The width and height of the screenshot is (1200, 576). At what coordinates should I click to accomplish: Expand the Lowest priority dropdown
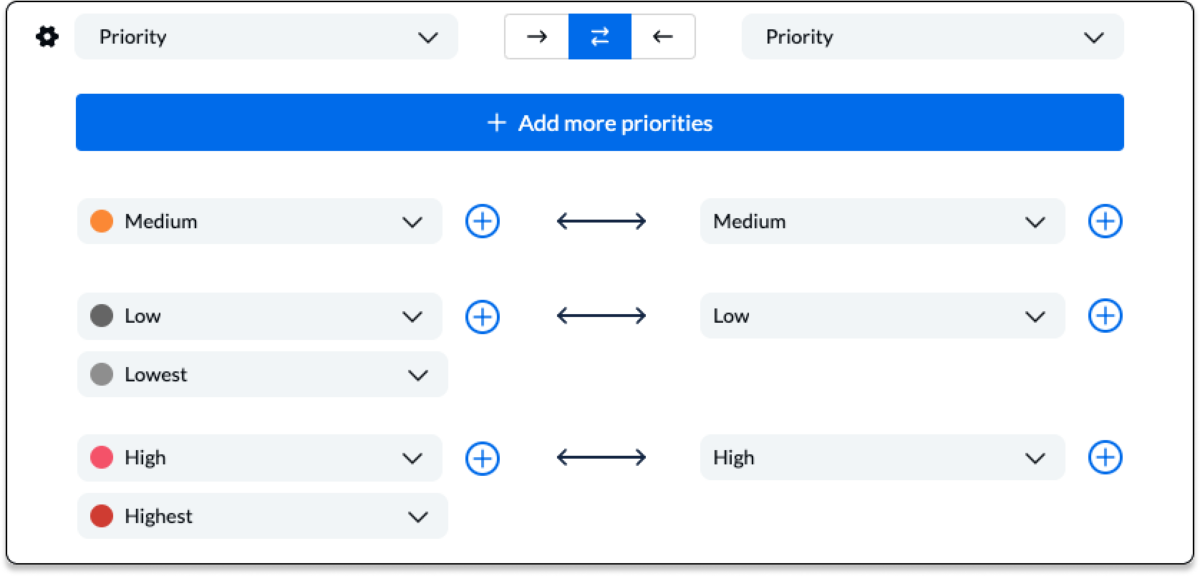click(x=420, y=374)
